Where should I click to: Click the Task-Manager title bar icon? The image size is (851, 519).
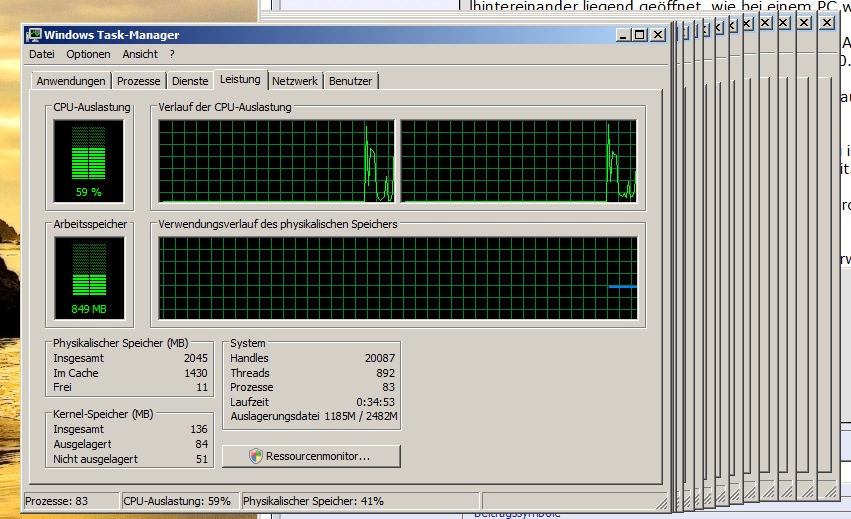pyautogui.click(x=34, y=35)
